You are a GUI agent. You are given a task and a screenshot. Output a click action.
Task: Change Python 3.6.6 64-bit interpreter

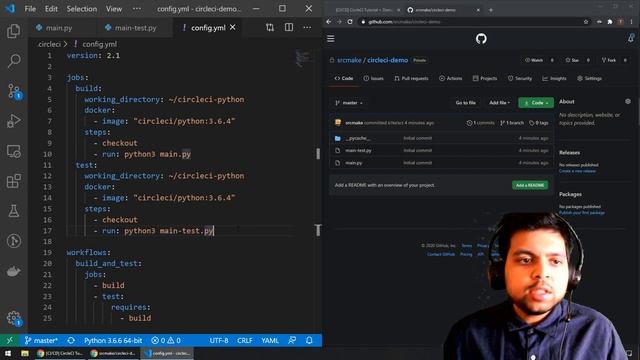click(x=113, y=340)
